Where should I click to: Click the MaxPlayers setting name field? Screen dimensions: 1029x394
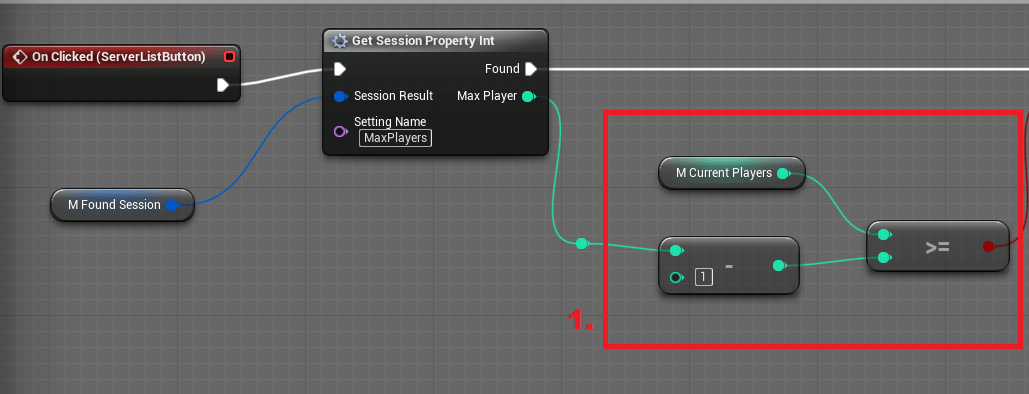click(395, 138)
